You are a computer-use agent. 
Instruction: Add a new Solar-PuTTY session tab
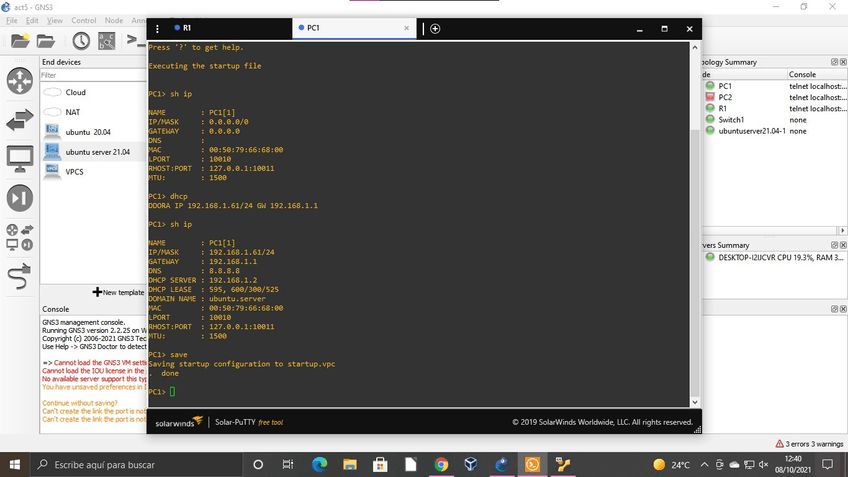(x=435, y=29)
